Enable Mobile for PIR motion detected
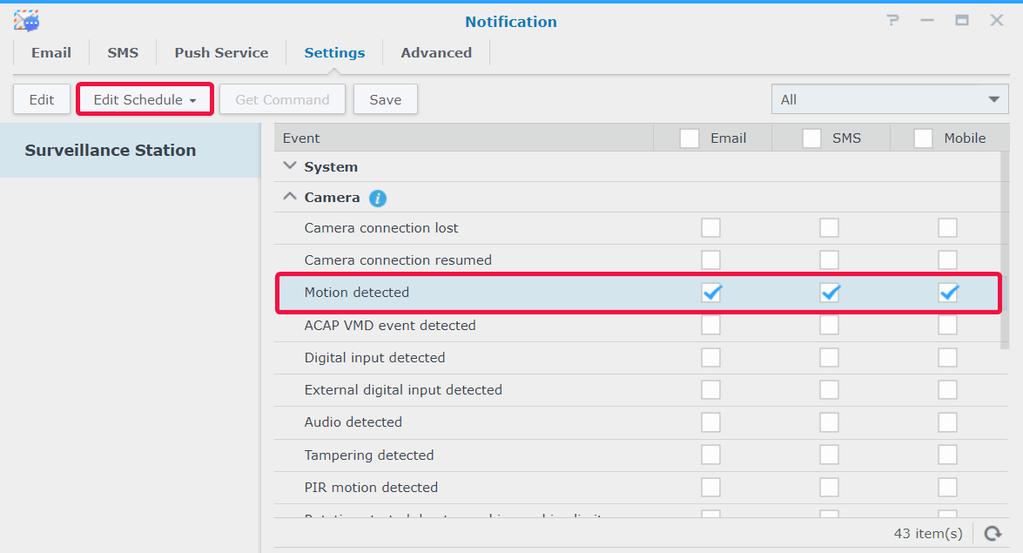 [x=947, y=487]
